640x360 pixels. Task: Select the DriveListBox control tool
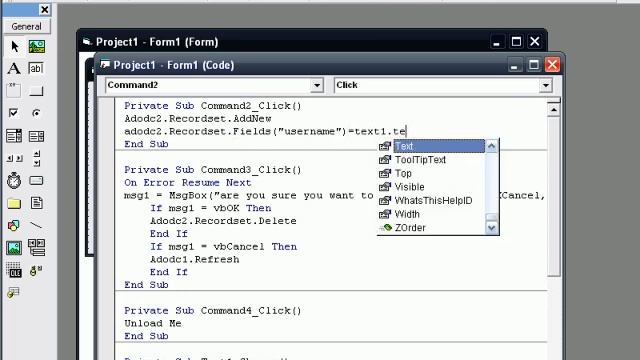coord(37,180)
